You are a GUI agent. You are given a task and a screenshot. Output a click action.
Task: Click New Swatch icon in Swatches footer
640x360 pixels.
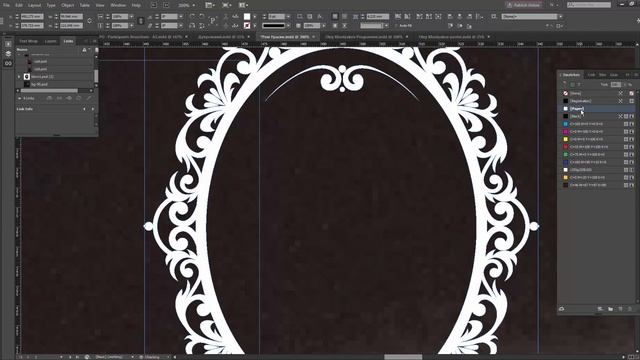pos(620,309)
